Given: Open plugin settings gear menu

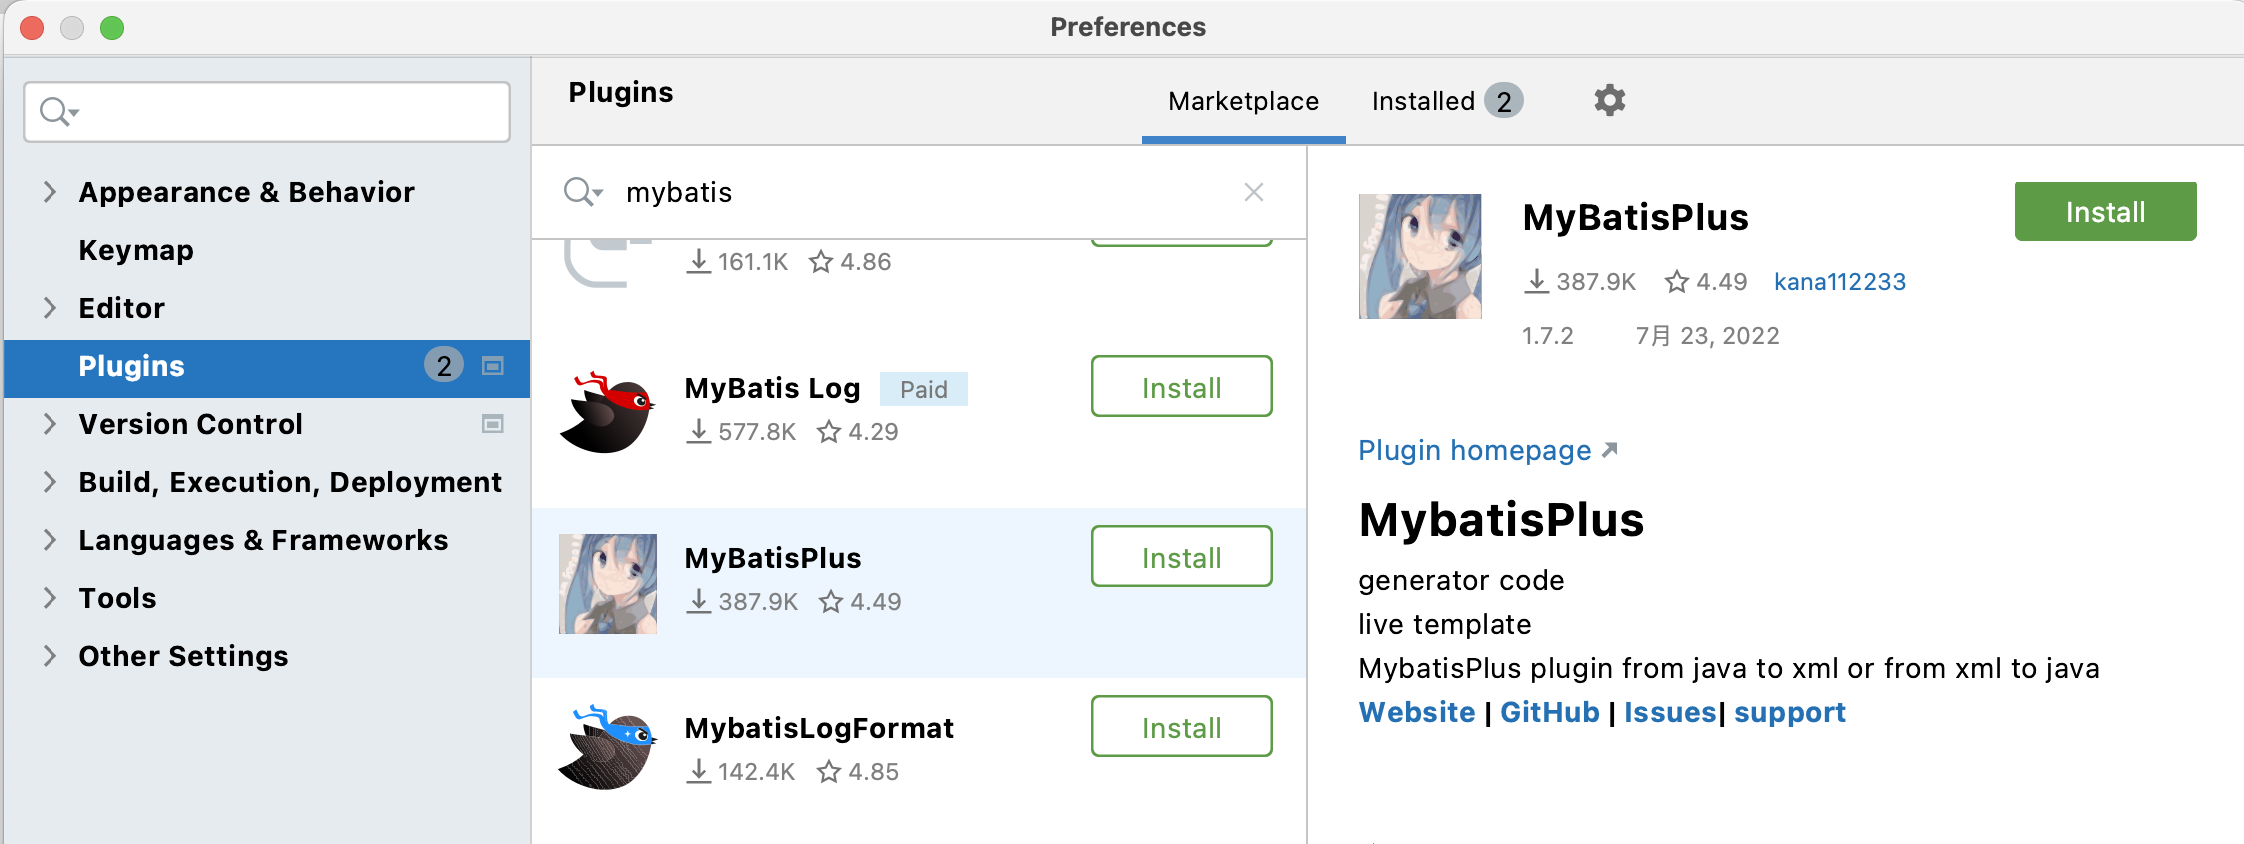Looking at the screenshot, I should tap(1609, 101).
